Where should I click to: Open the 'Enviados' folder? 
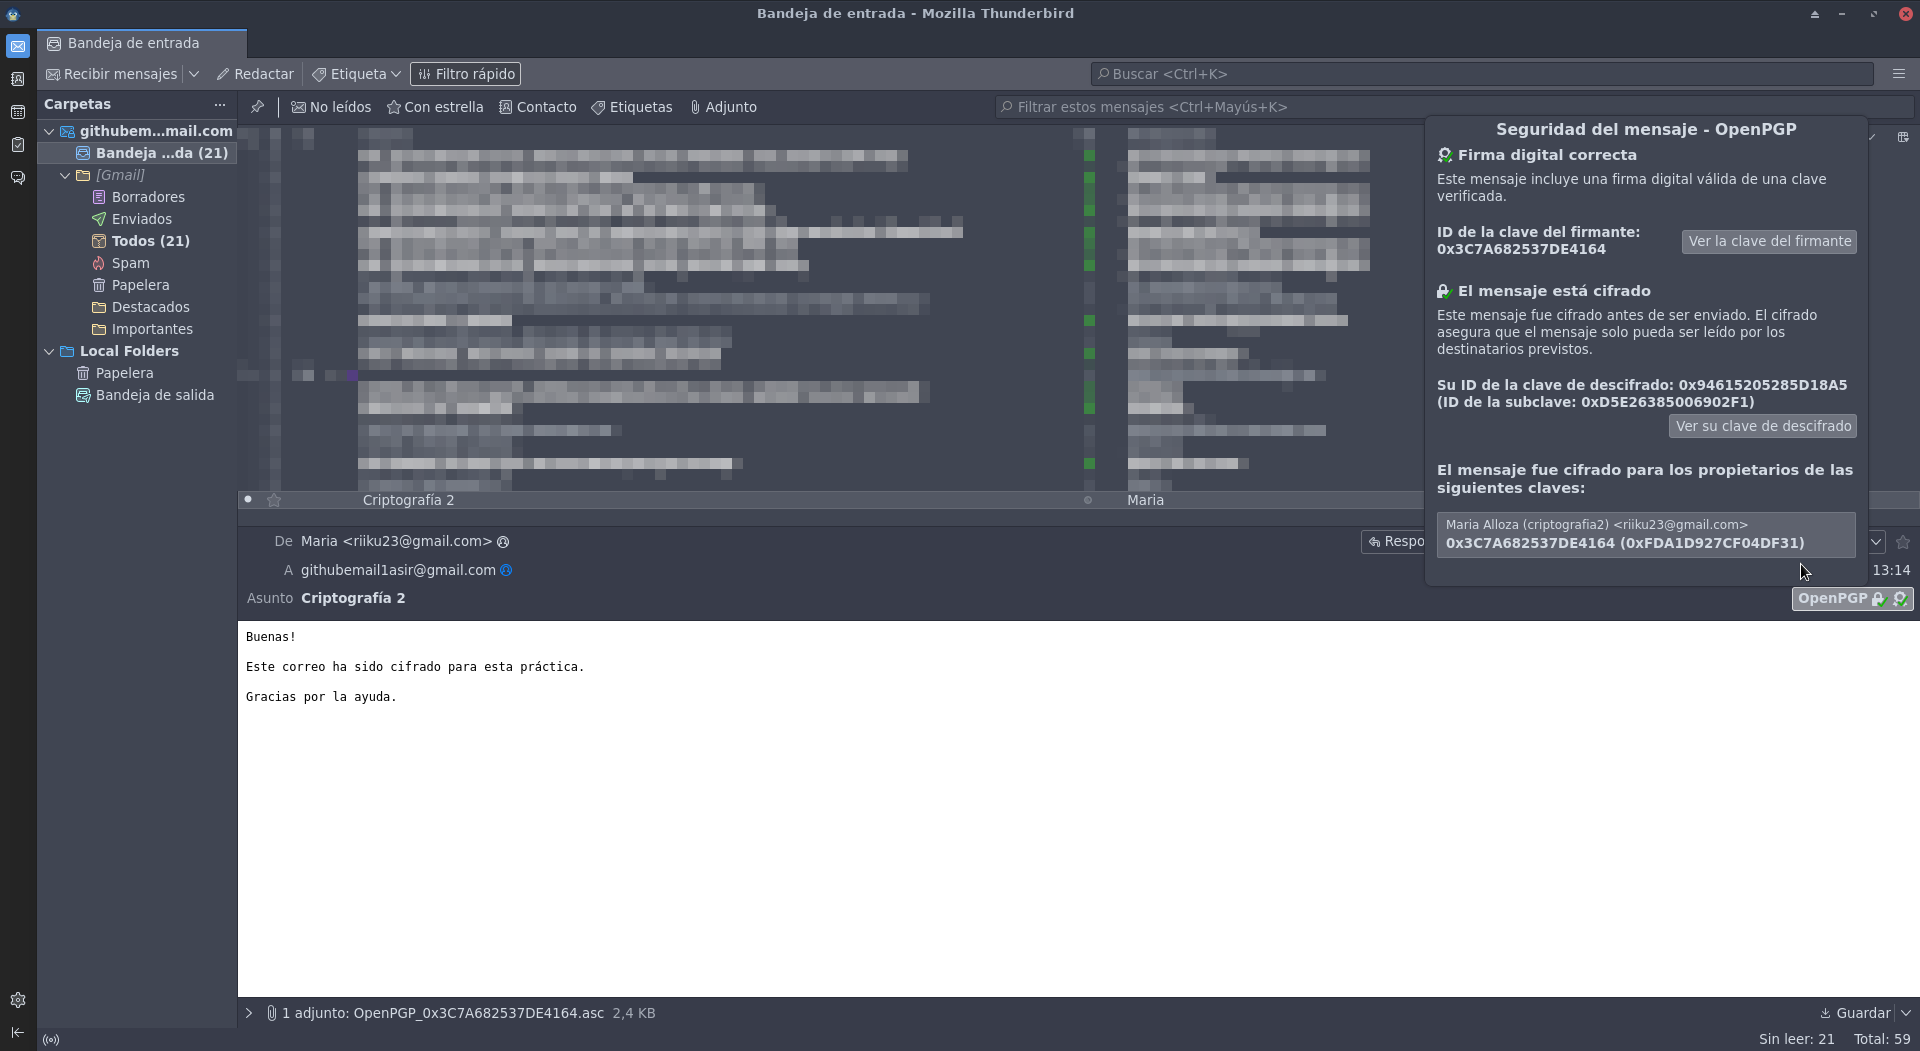(x=141, y=219)
